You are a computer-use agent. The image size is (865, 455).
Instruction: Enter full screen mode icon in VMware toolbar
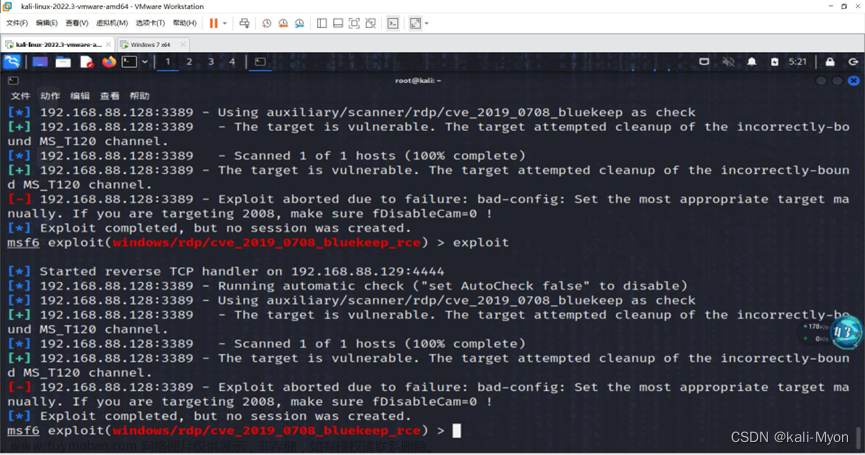tap(354, 23)
